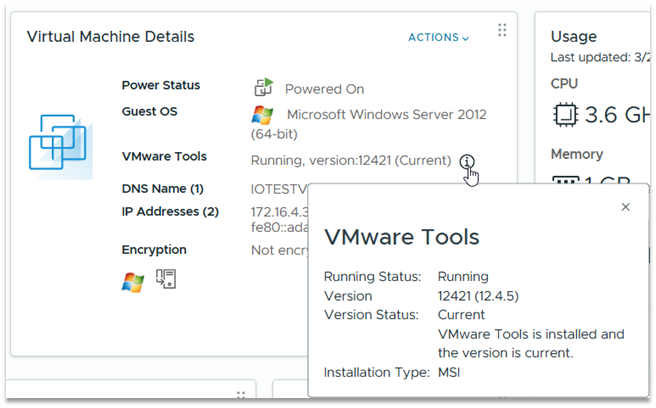Click the 'Guest OS' label

tap(149, 111)
